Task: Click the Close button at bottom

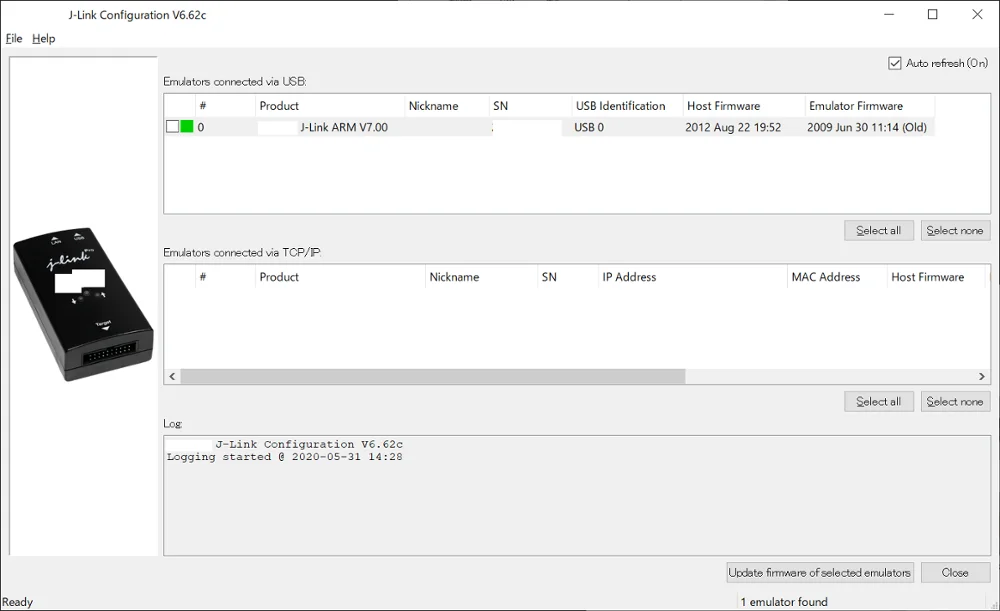Action: 955,572
